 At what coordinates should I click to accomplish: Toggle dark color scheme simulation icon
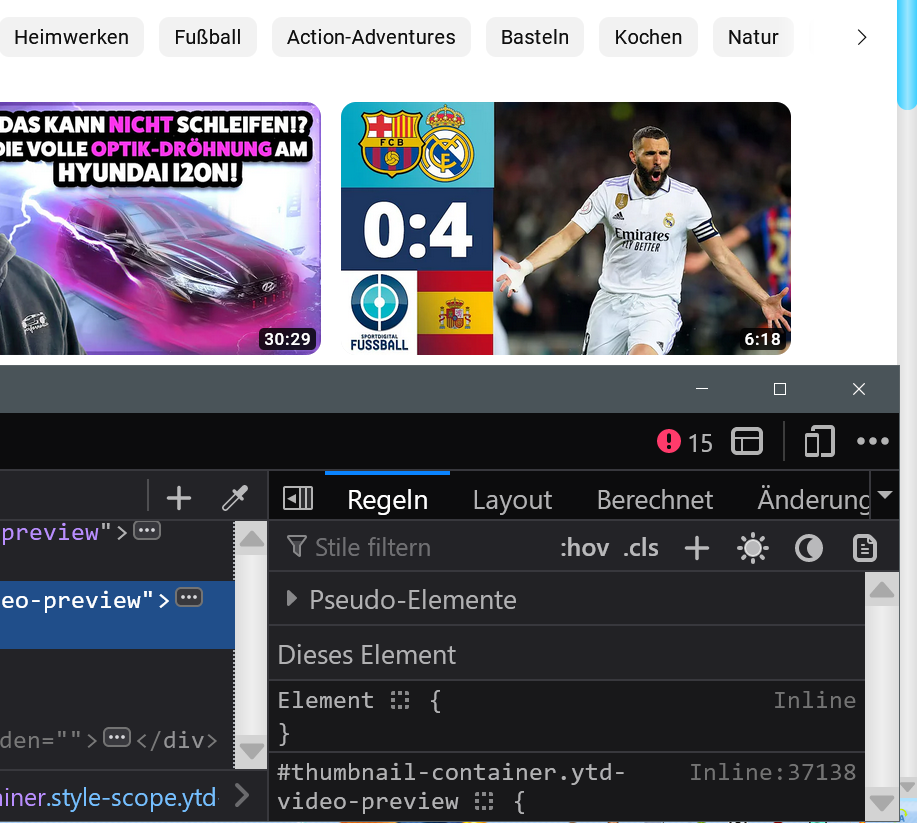tap(808, 548)
